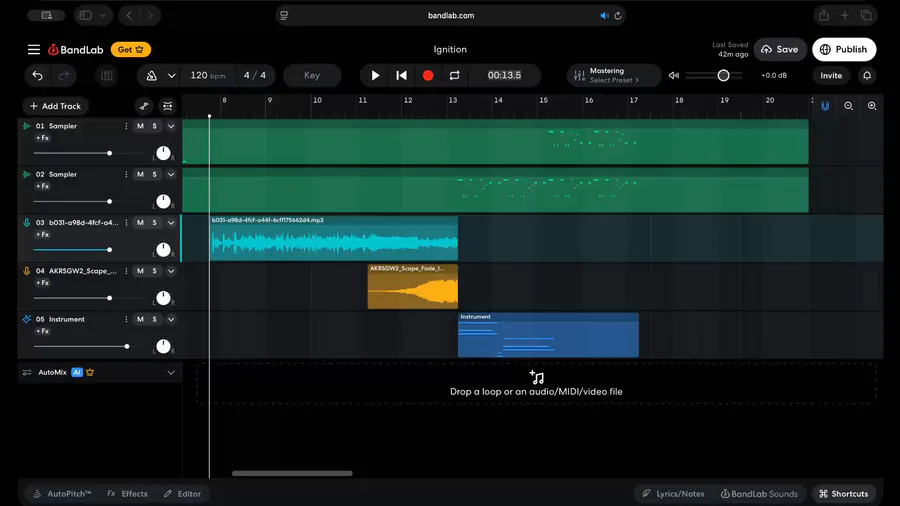
Task: Click the track 05 instrument icon
Action: pyautogui.click(x=26, y=320)
